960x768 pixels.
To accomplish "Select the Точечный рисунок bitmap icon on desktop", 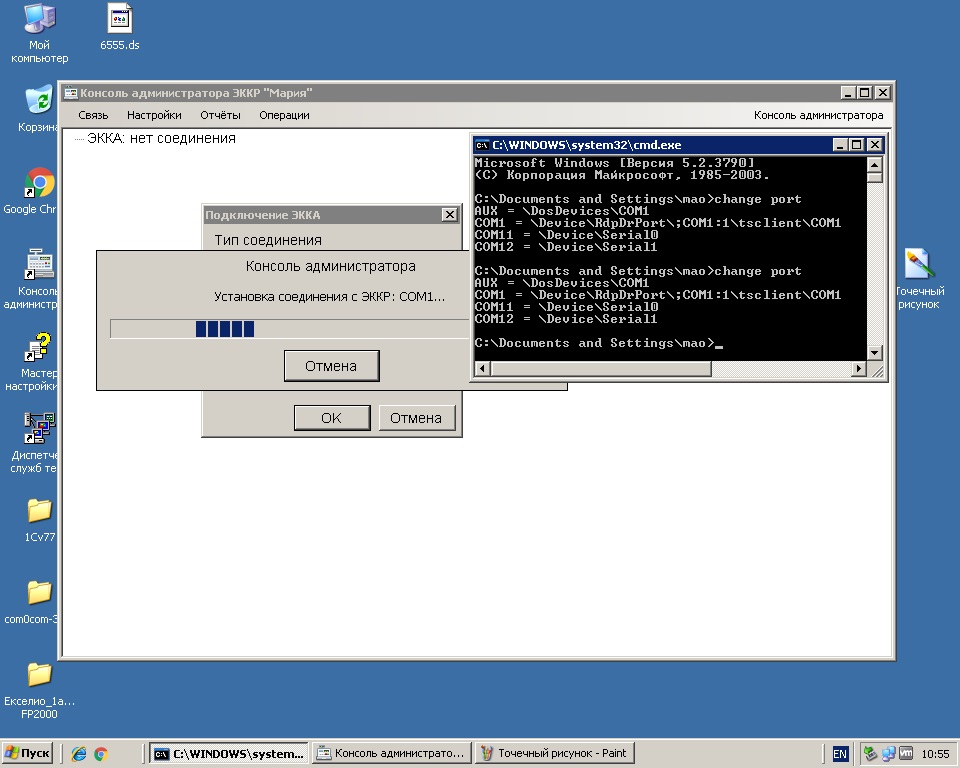I will pyautogui.click(x=918, y=264).
